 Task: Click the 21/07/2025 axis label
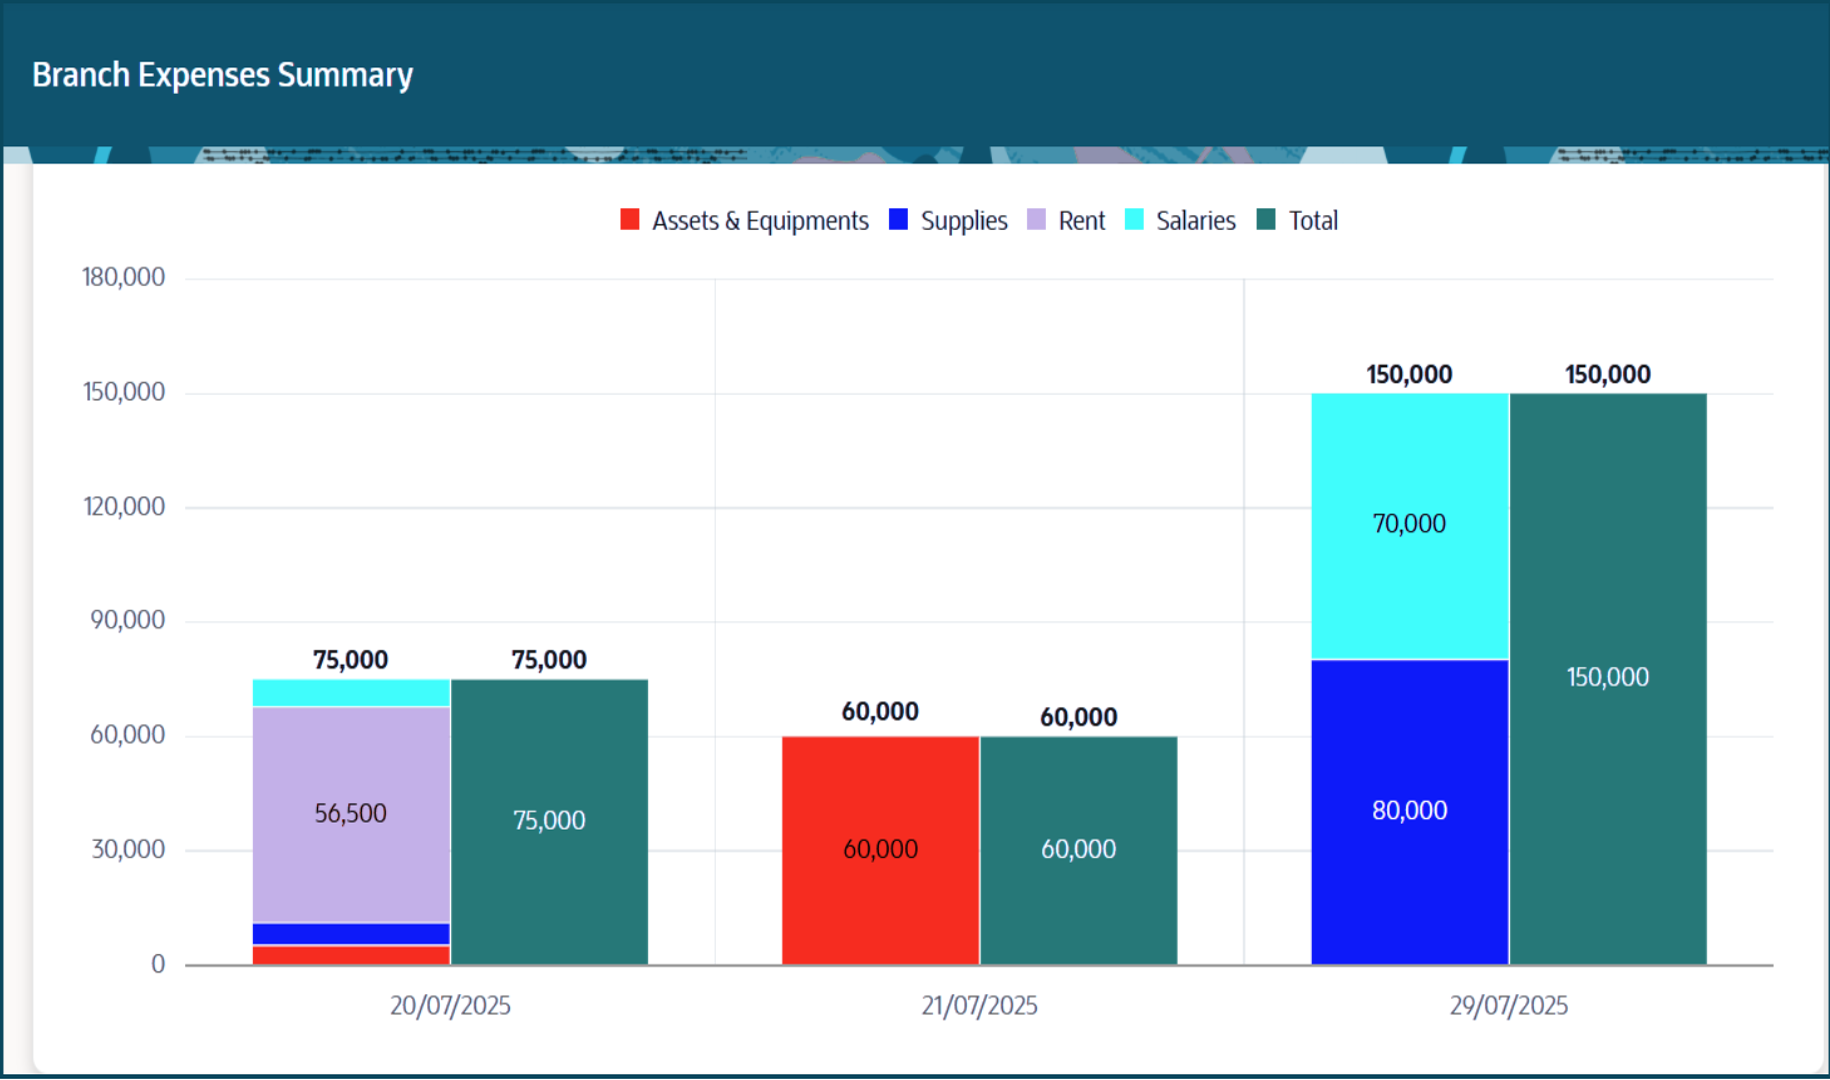(x=979, y=1005)
